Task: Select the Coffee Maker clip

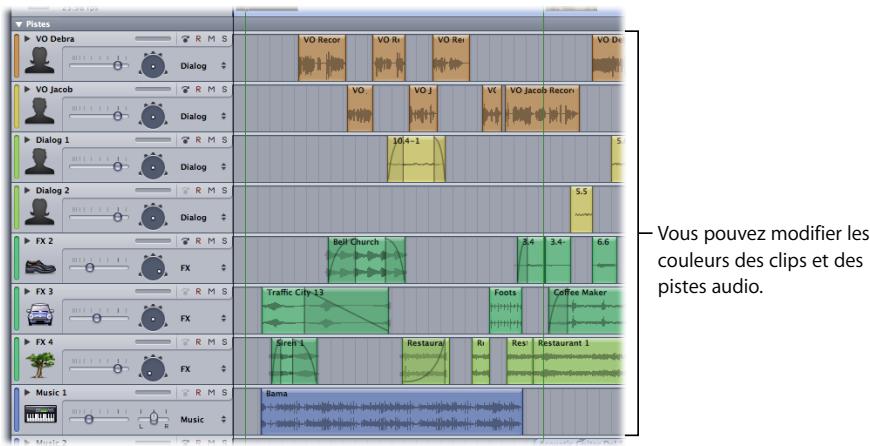Action: 585,310
